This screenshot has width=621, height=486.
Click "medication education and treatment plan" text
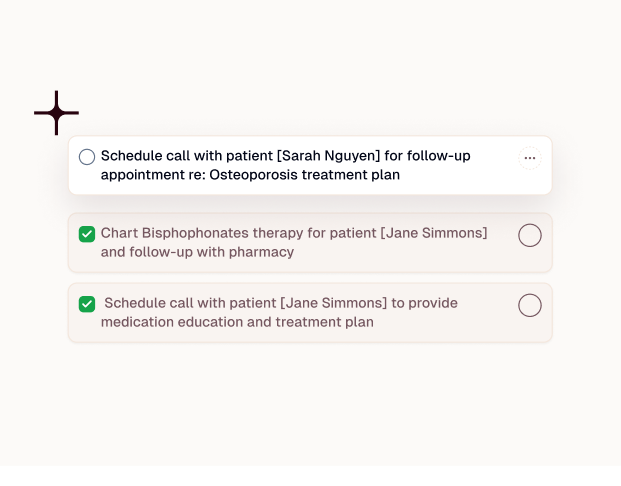tap(237, 322)
